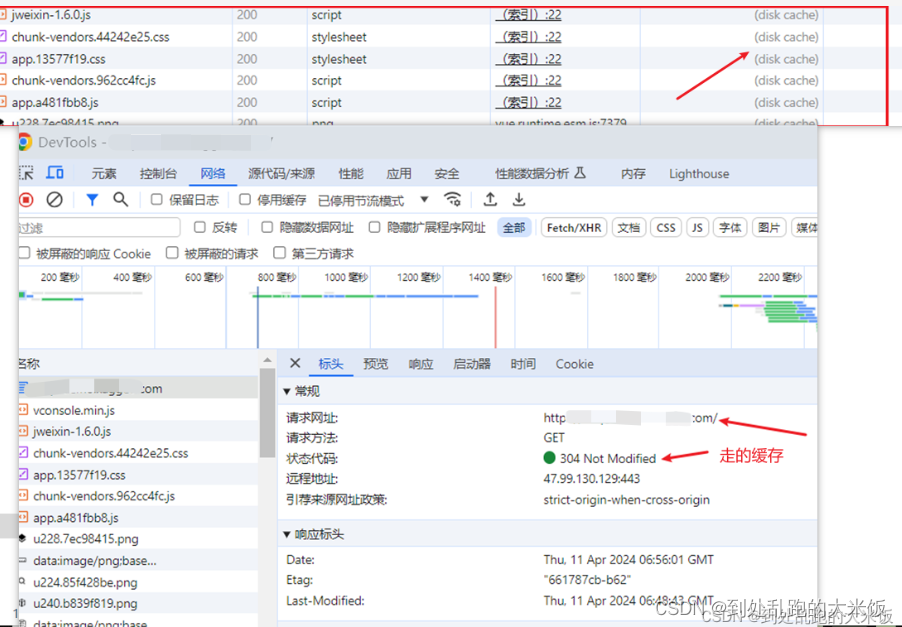
Task: Select u240.b839f819.png request row
Action: click(x=138, y=603)
